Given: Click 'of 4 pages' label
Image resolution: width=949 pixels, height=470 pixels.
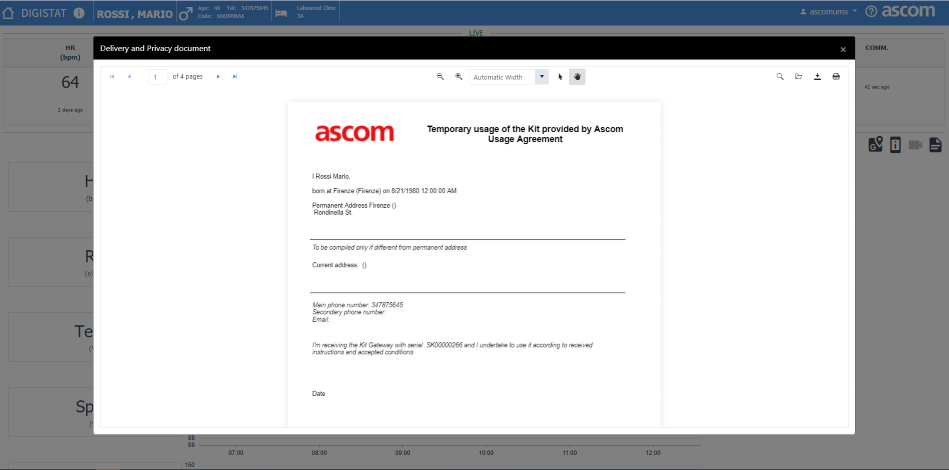Looking at the screenshot, I should pos(188,77).
